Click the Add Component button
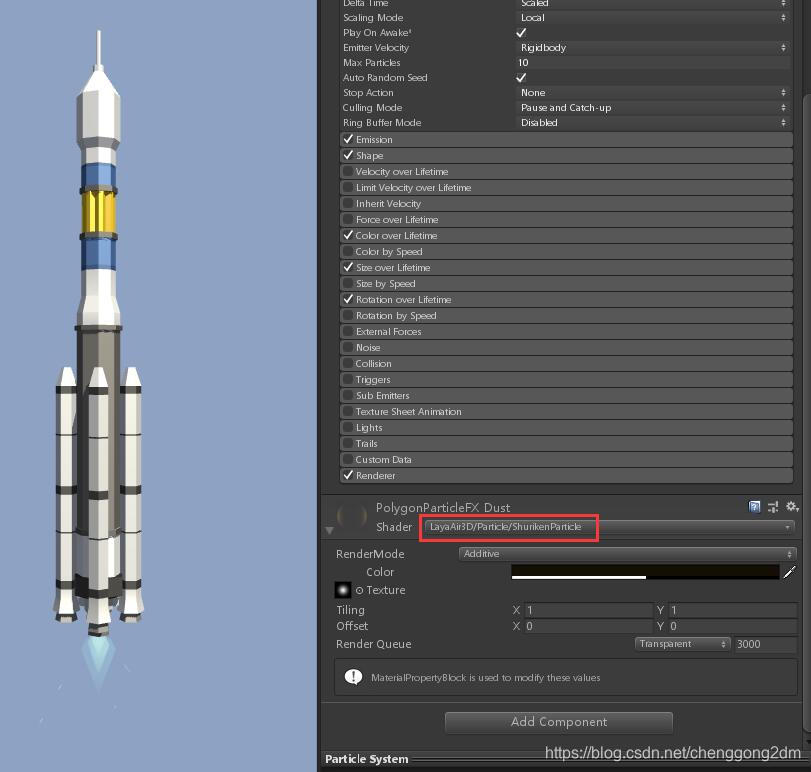 coord(558,722)
